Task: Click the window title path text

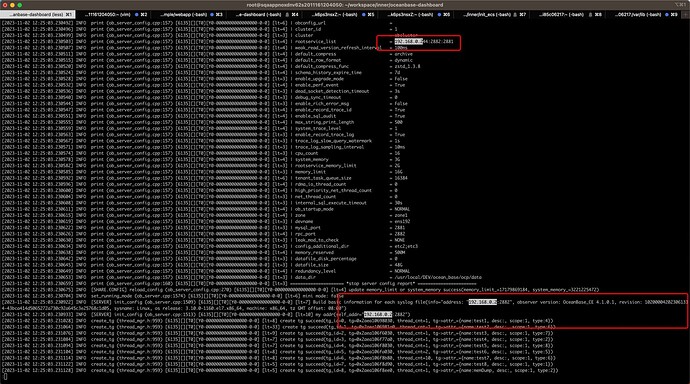Action: coord(345,5)
